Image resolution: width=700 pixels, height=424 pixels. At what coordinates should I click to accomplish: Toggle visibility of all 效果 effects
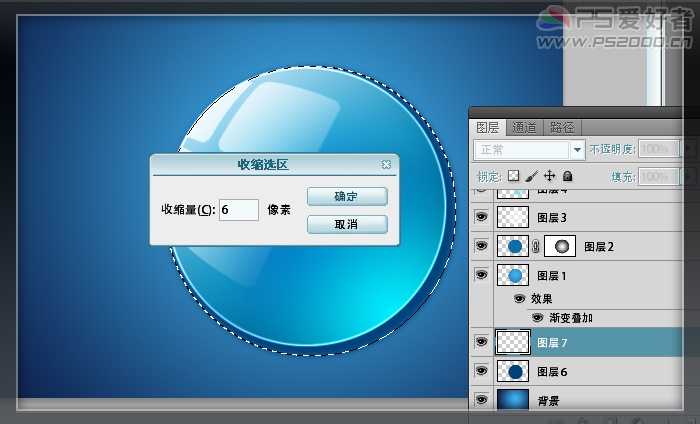519,298
